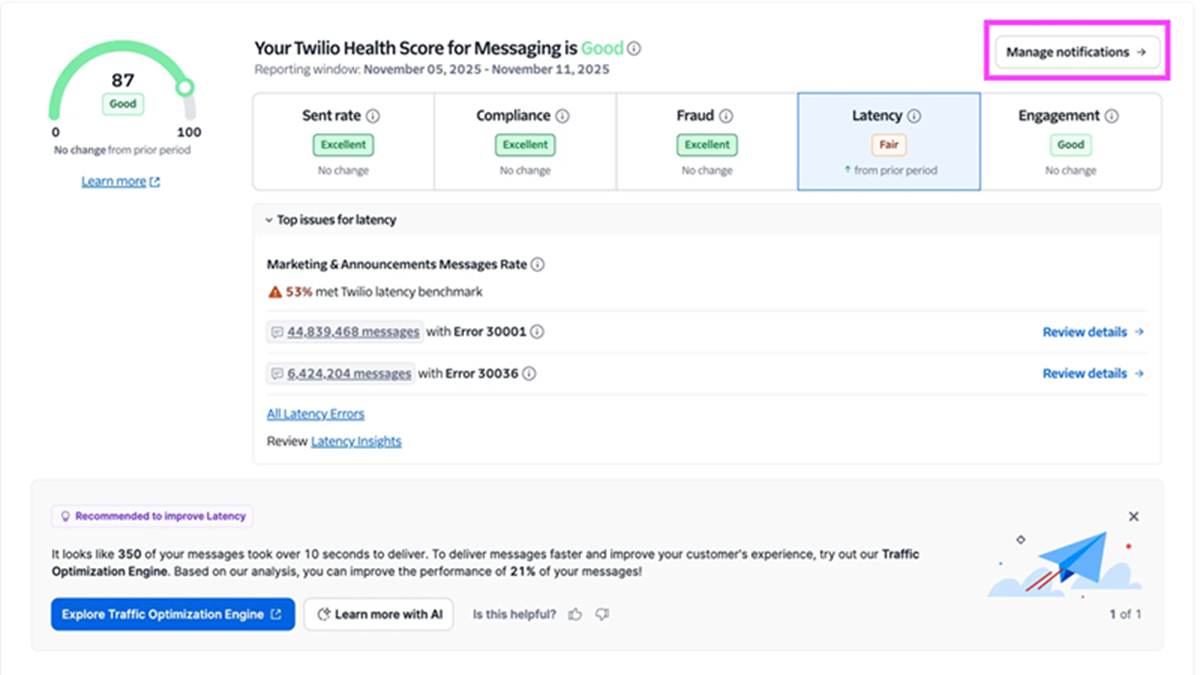Click warning triangle next to 53% benchmark

[273, 294]
